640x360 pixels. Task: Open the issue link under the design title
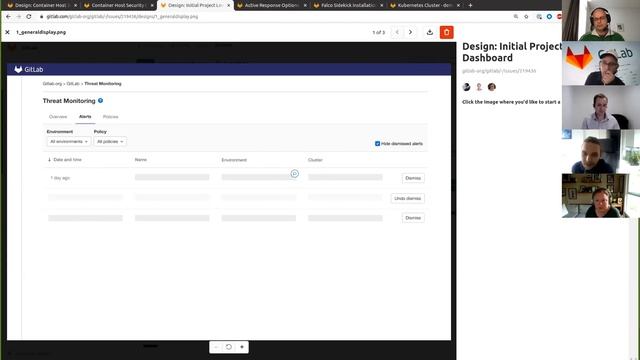(x=499, y=71)
